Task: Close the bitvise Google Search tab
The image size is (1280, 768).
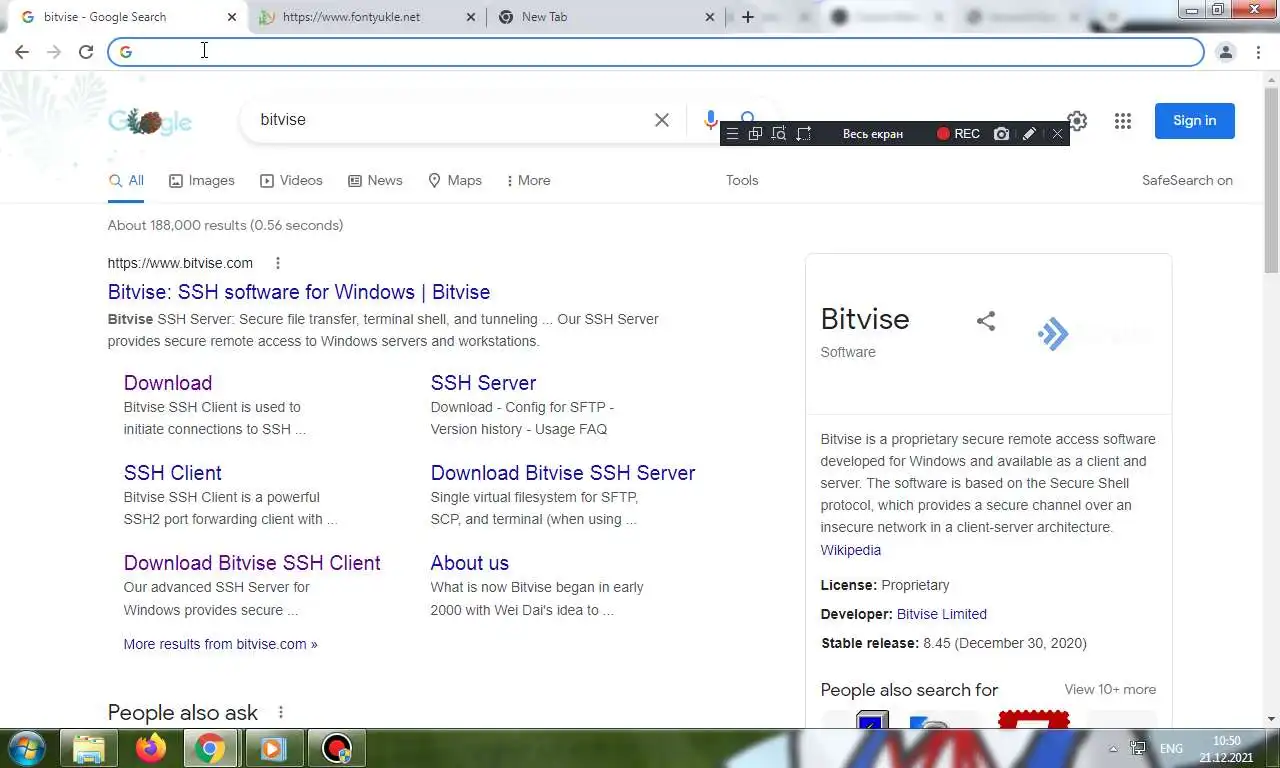Action: pos(232,17)
